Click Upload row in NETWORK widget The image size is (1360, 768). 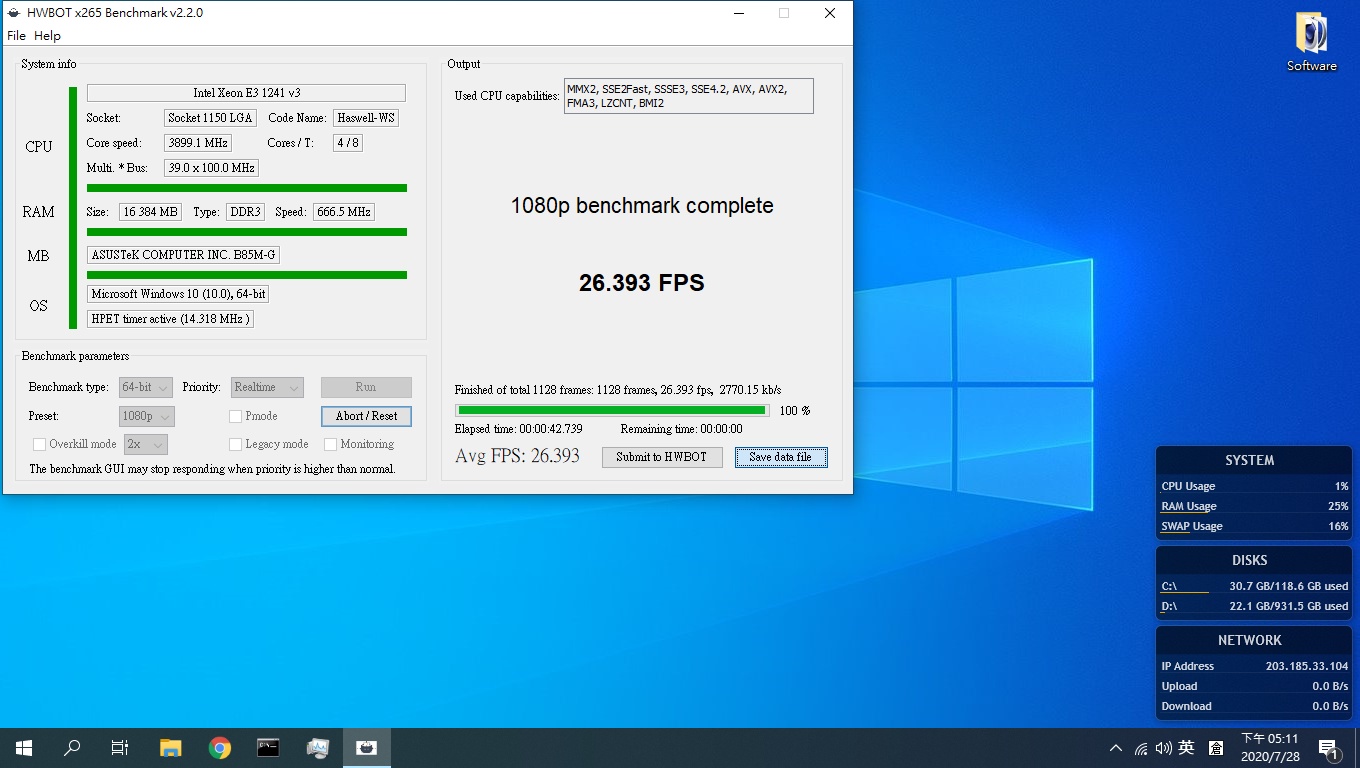click(x=1254, y=686)
